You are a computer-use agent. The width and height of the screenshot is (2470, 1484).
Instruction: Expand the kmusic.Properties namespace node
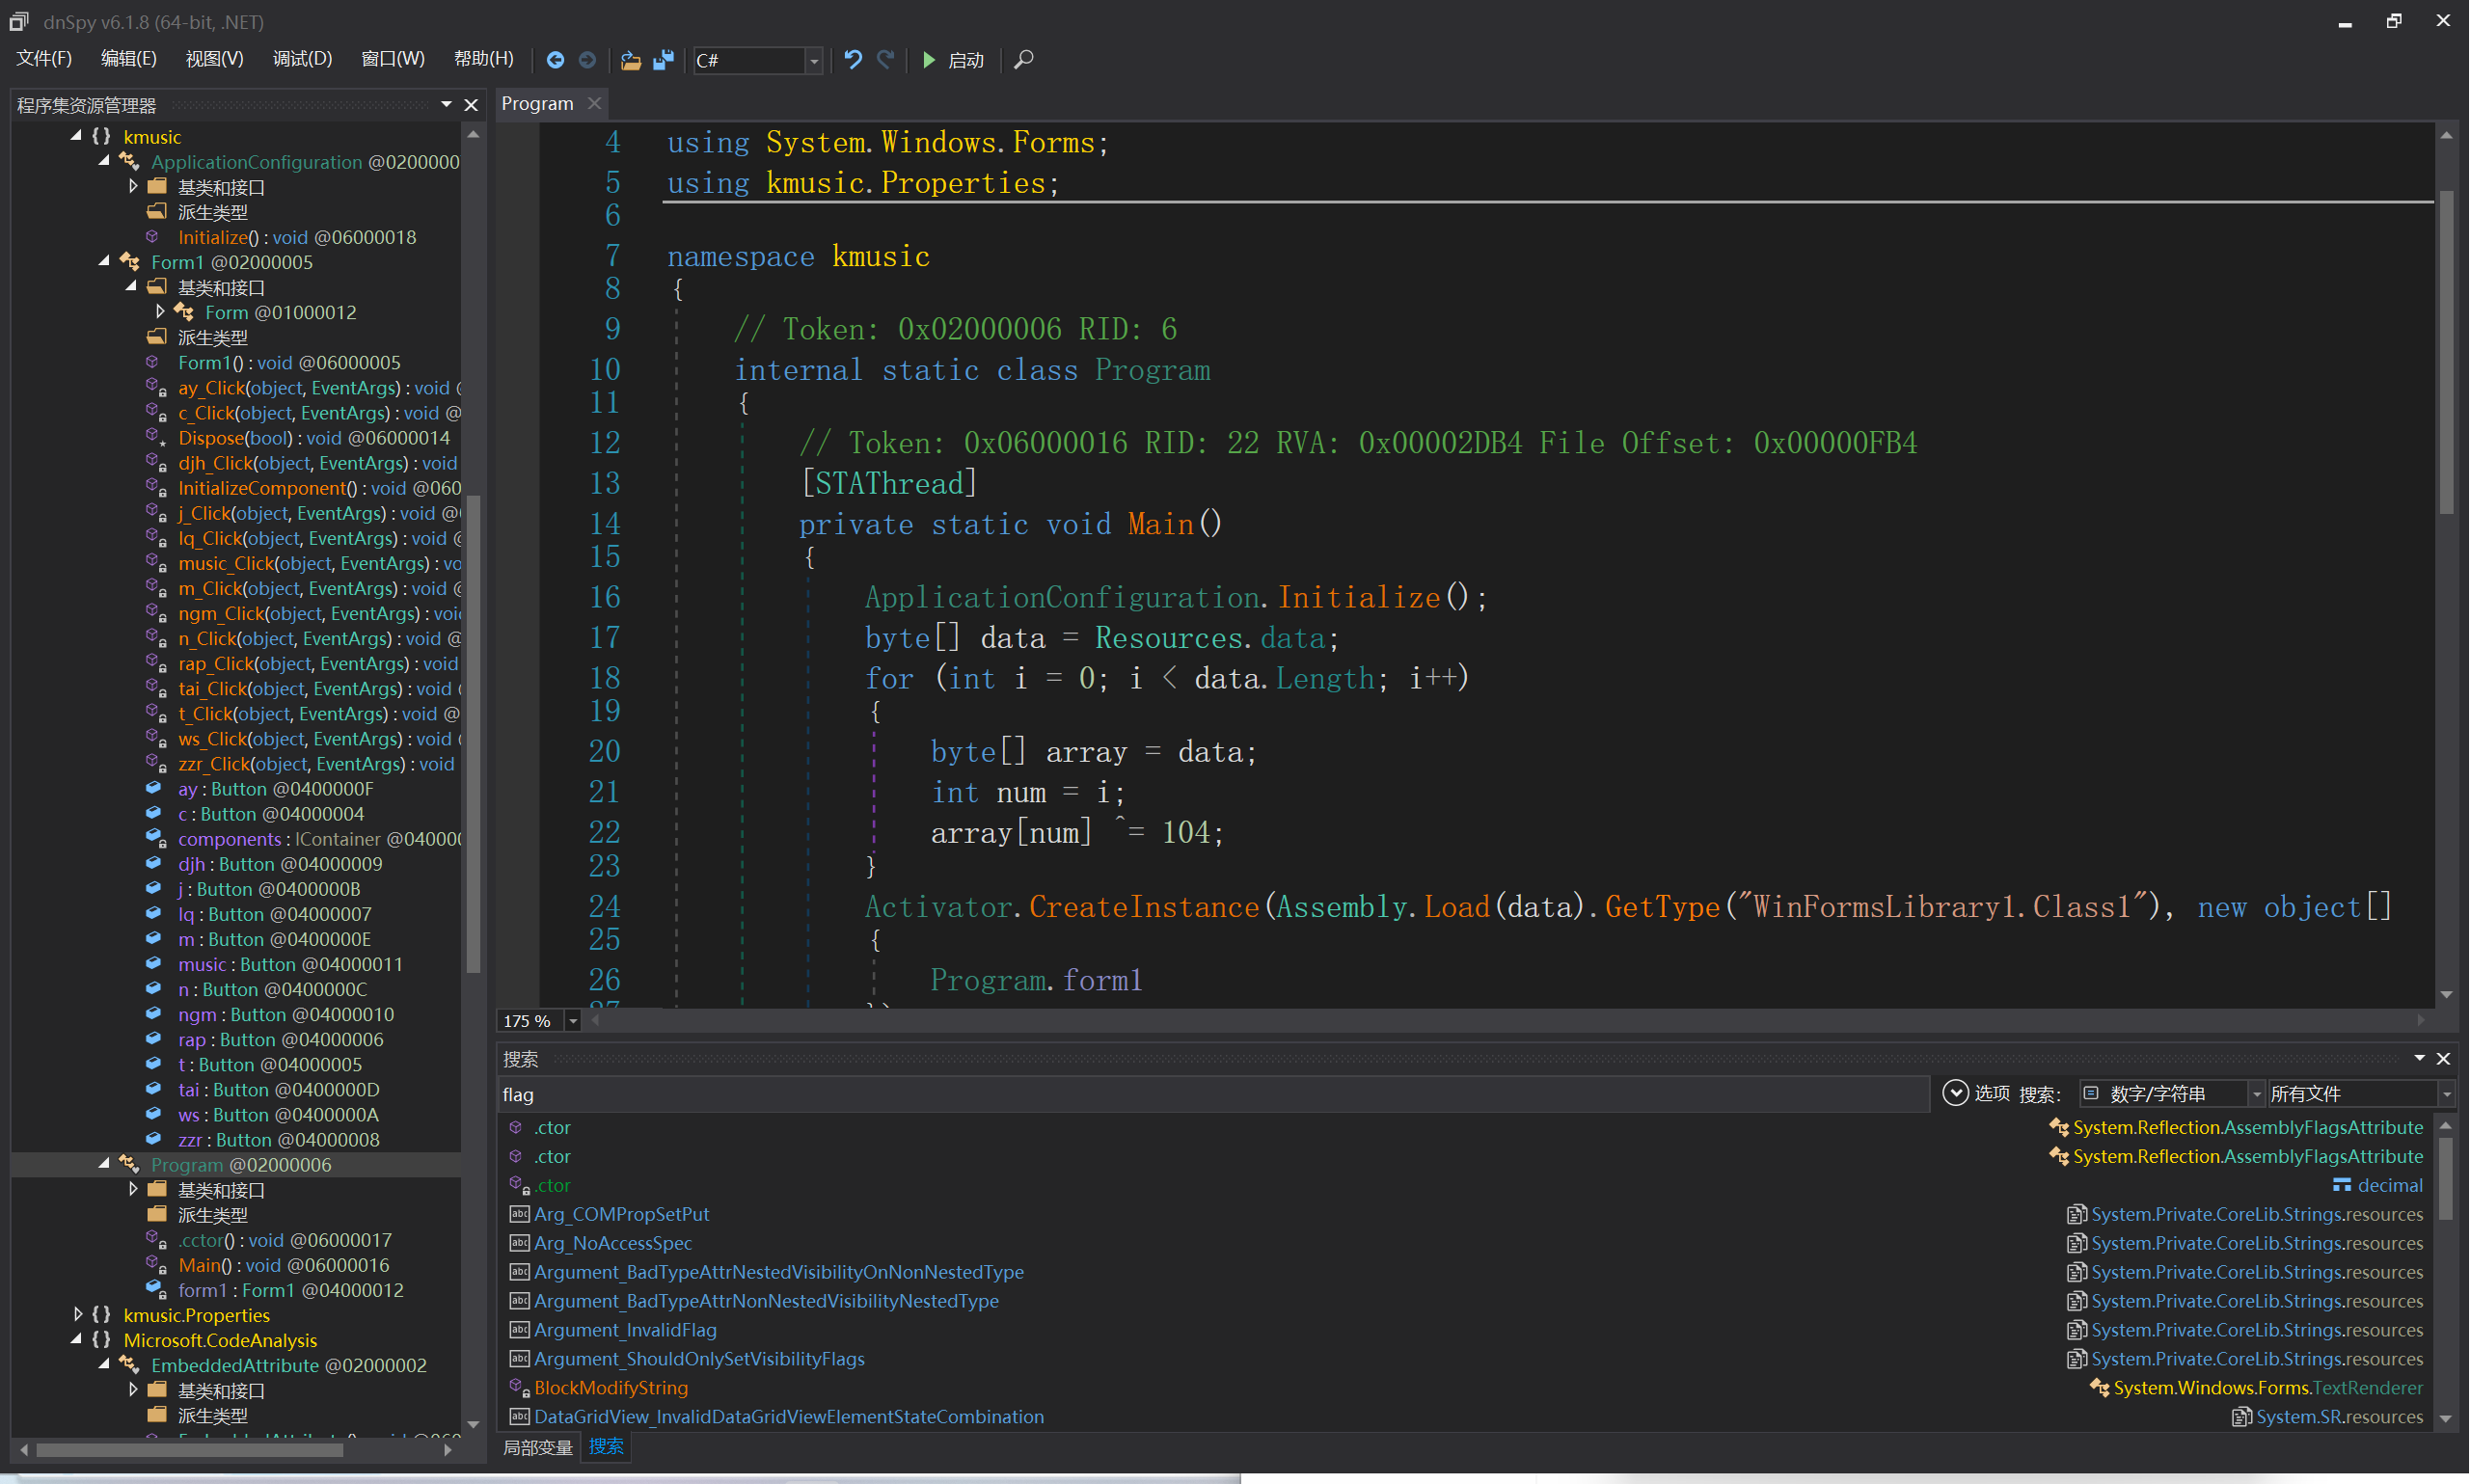pos(77,1314)
